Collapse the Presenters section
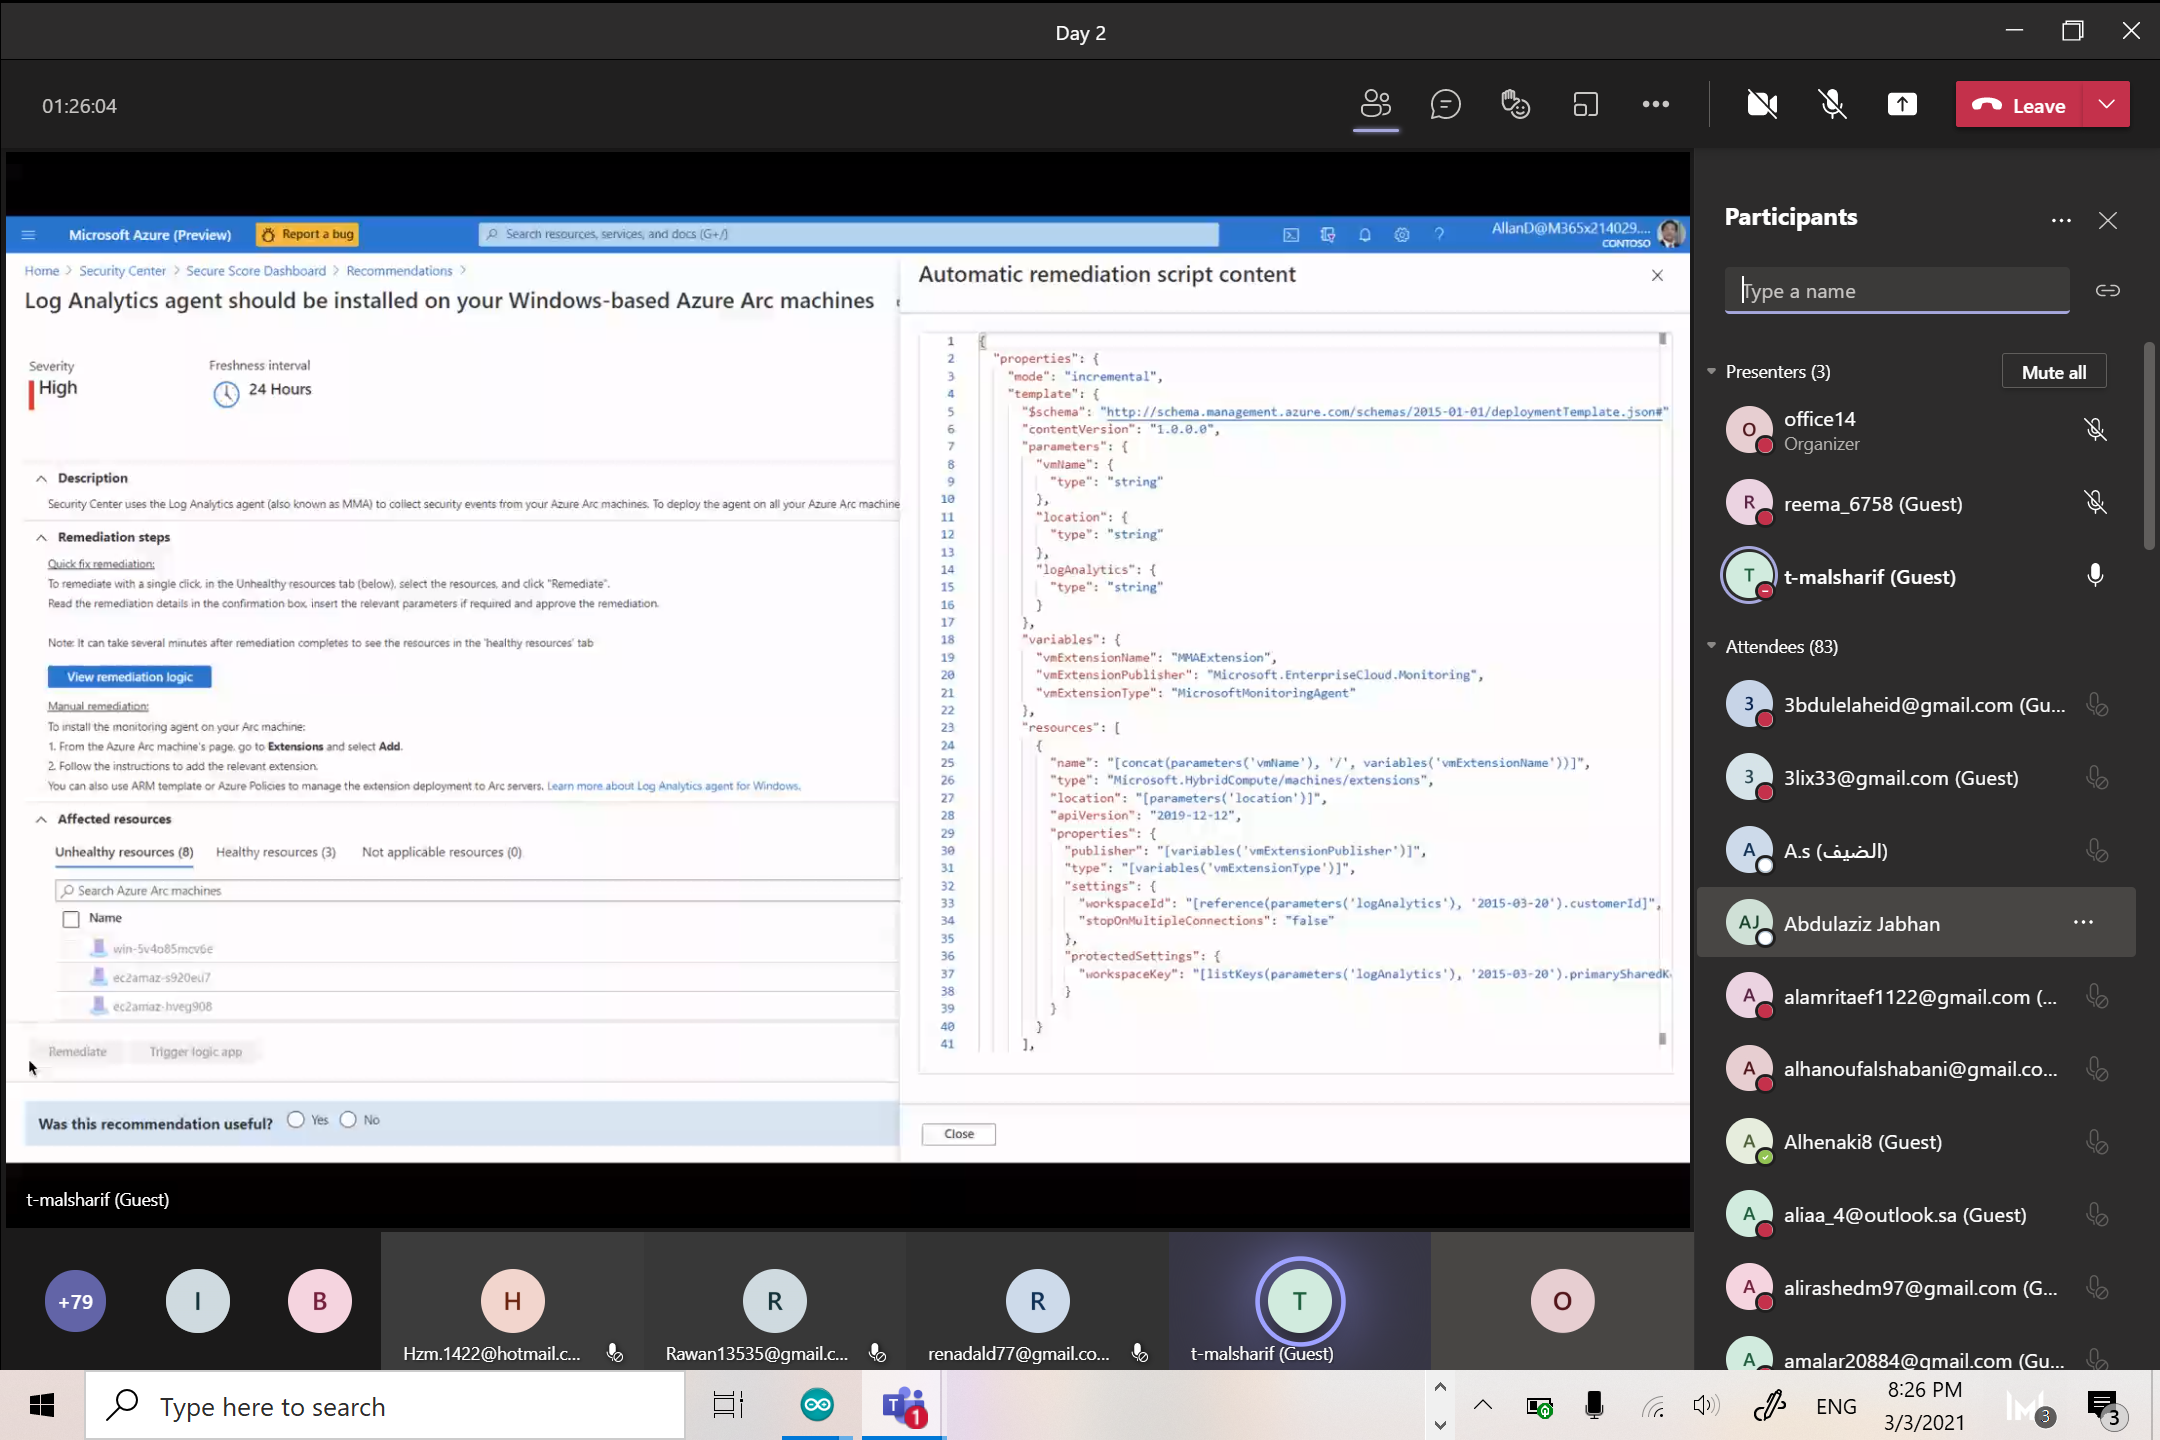2160x1440 pixels. click(1712, 372)
